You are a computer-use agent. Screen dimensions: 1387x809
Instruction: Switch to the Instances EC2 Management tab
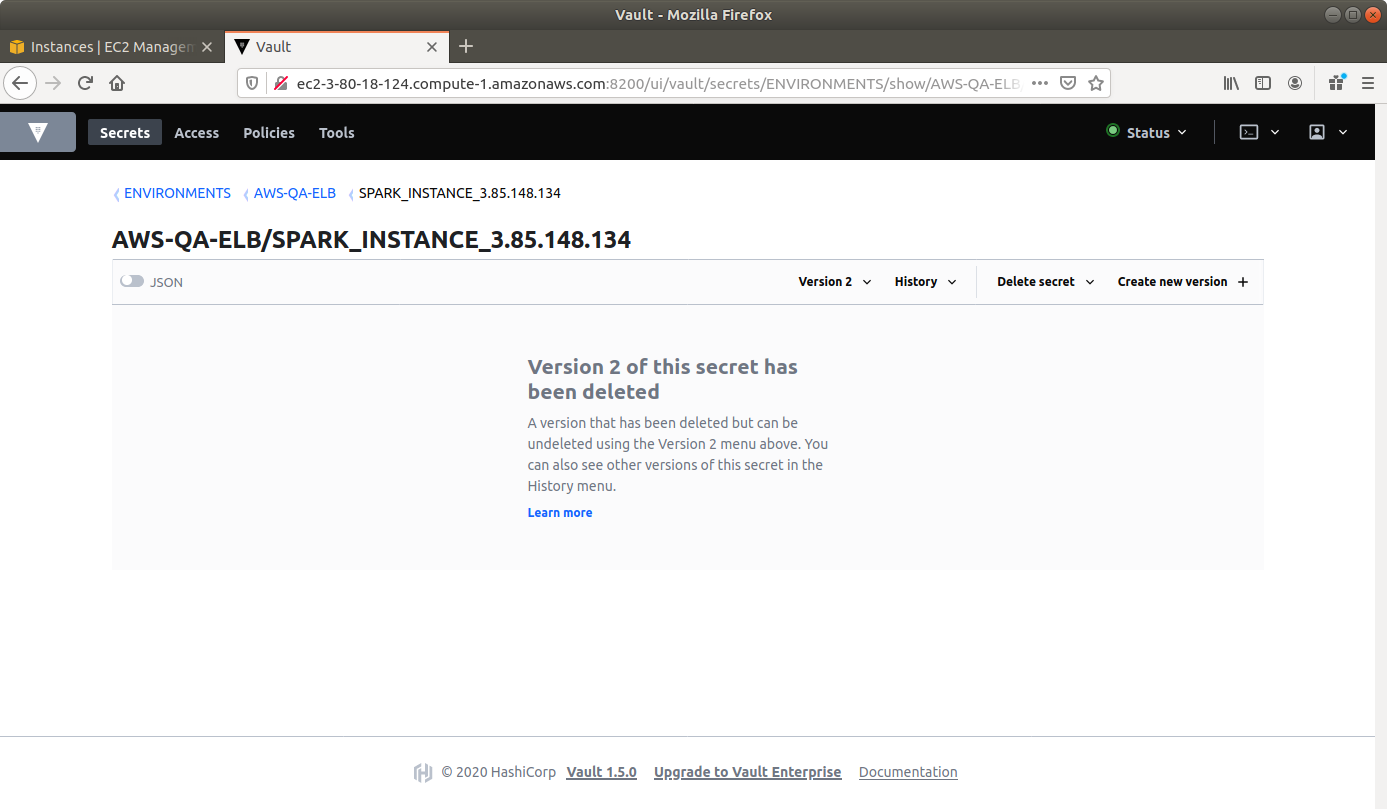[x=111, y=47]
